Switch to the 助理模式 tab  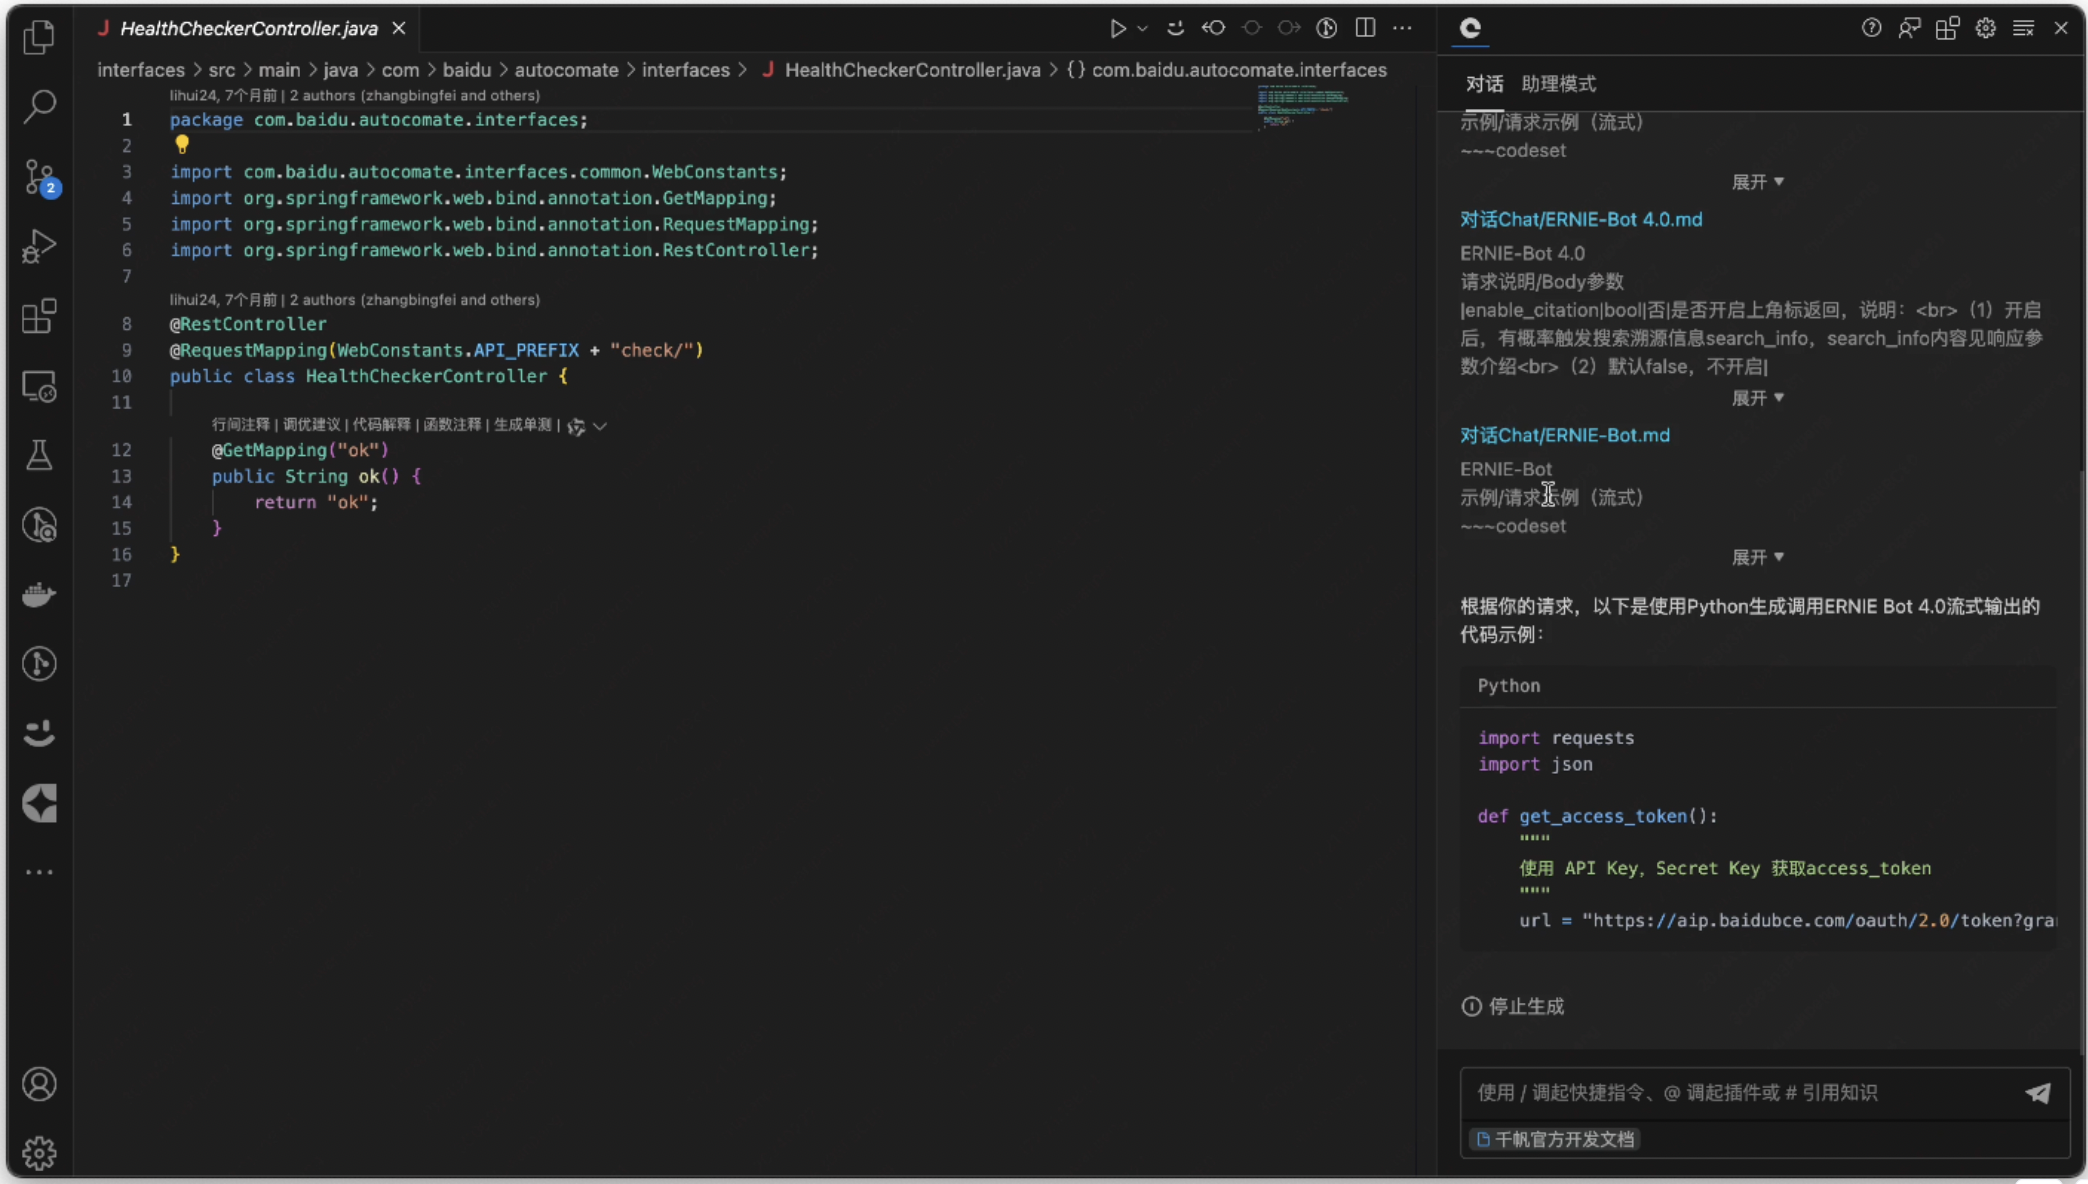tap(1558, 84)
